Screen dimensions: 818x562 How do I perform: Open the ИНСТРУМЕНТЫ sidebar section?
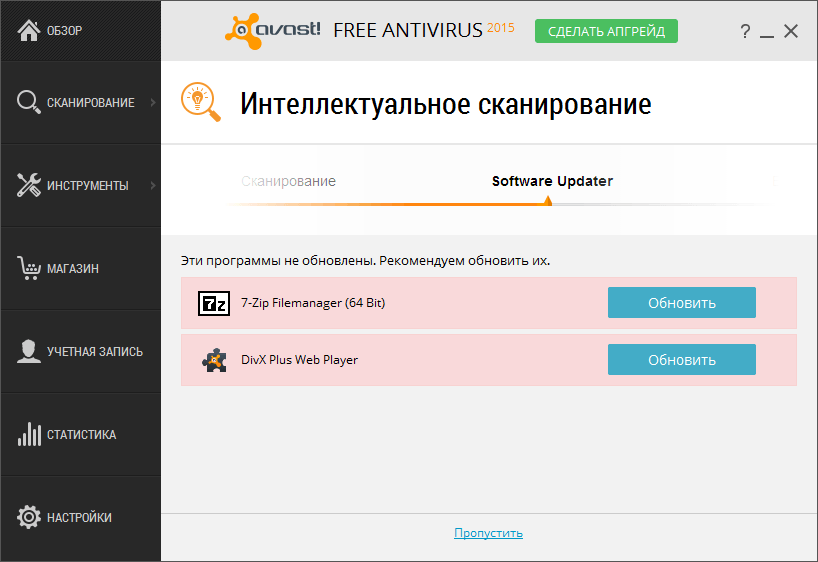coord(80,185)
